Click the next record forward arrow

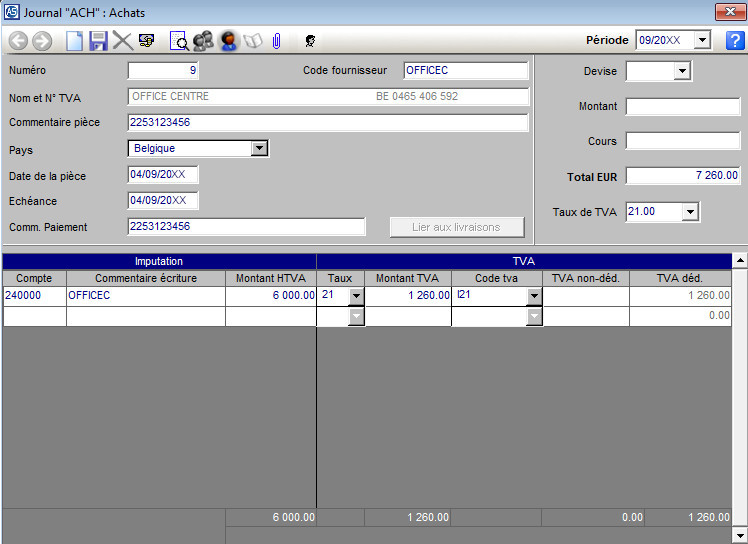click(41, 41)
